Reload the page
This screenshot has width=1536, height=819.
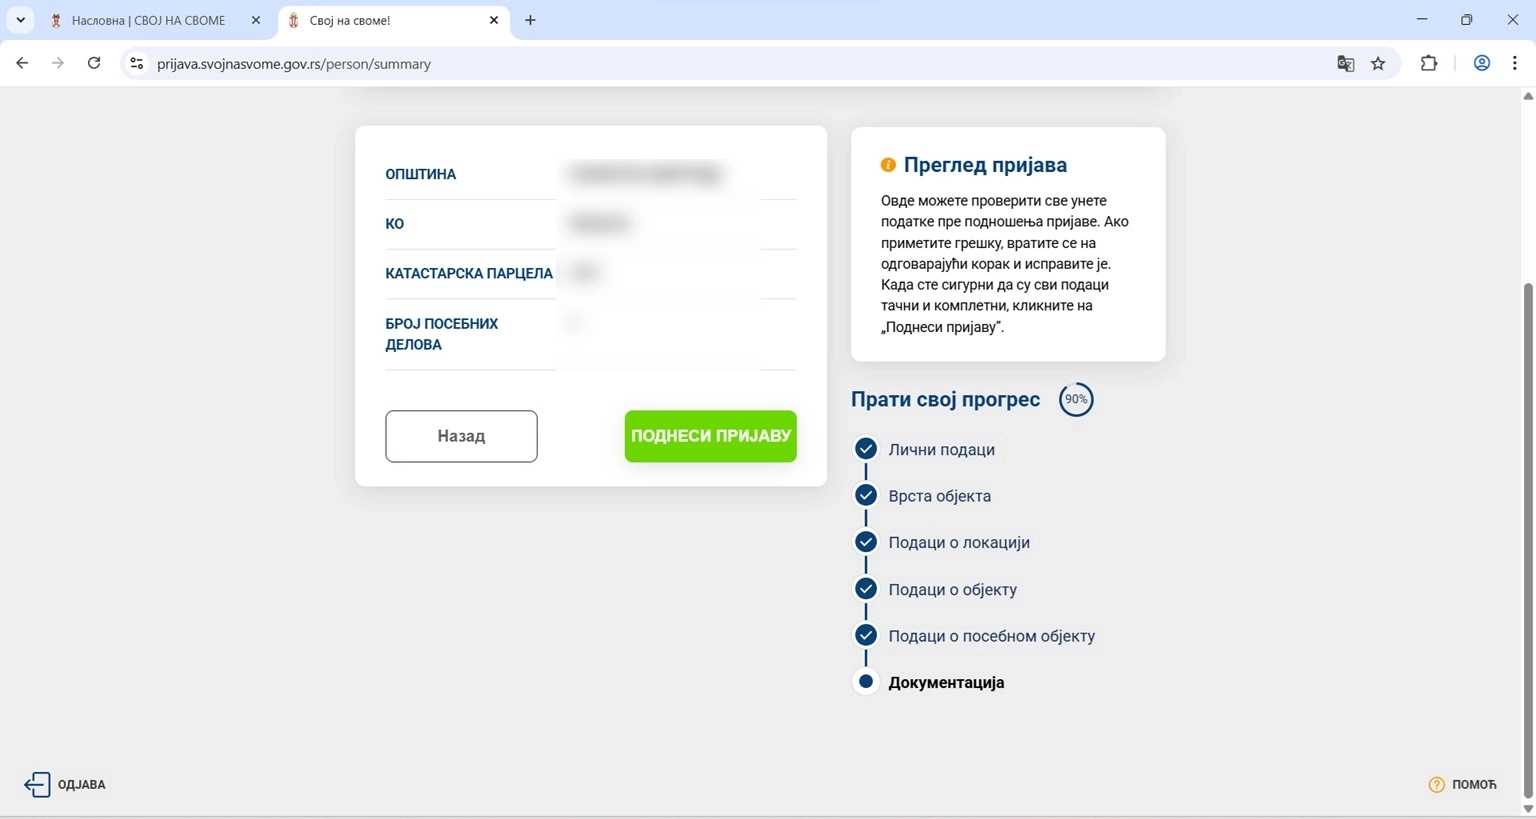pos(94,63)
